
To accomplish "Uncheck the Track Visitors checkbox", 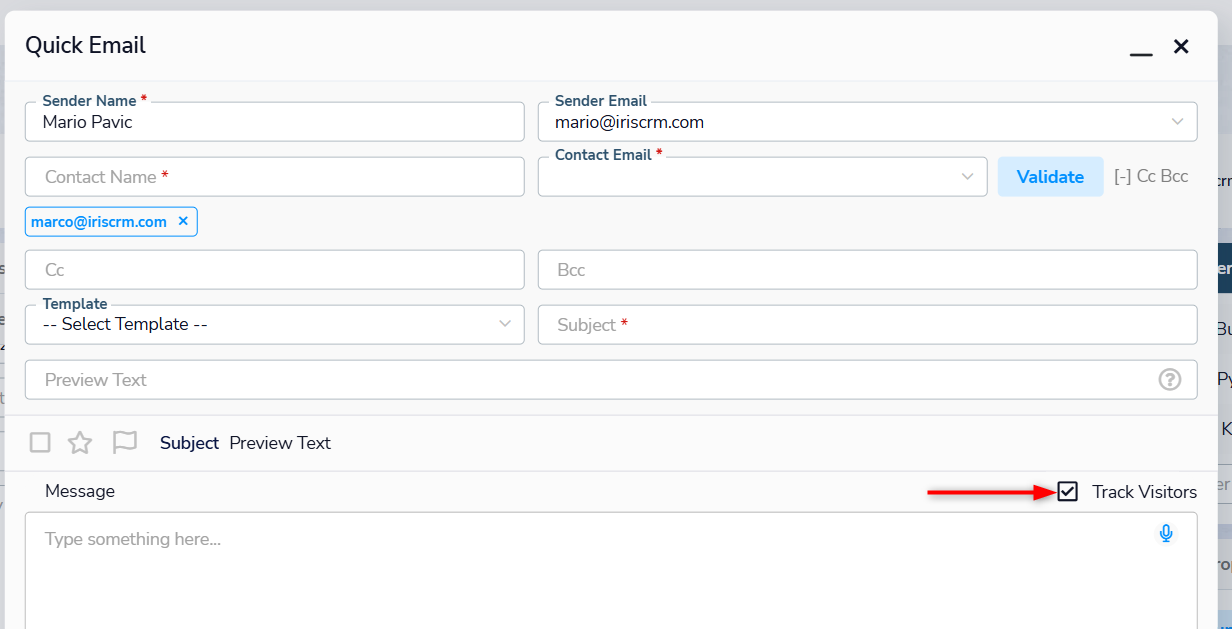I will tap(1068, 492).
